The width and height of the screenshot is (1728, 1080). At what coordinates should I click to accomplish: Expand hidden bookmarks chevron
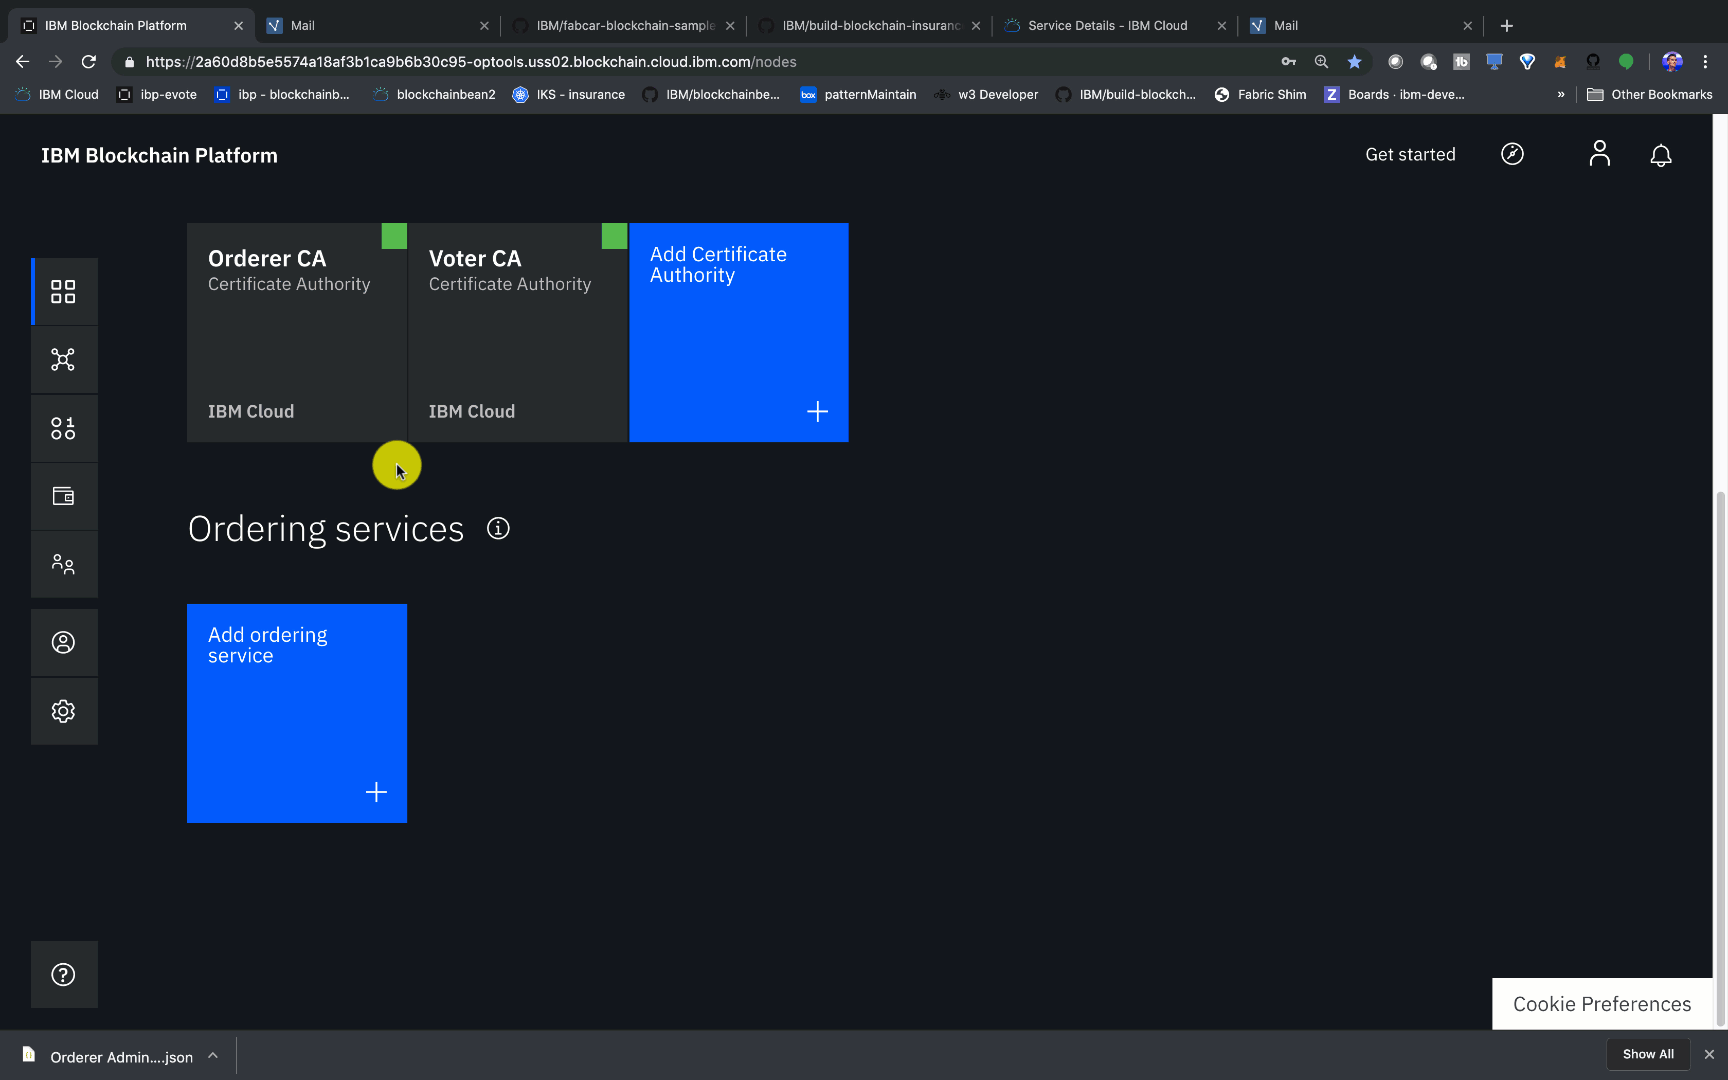1560,95
